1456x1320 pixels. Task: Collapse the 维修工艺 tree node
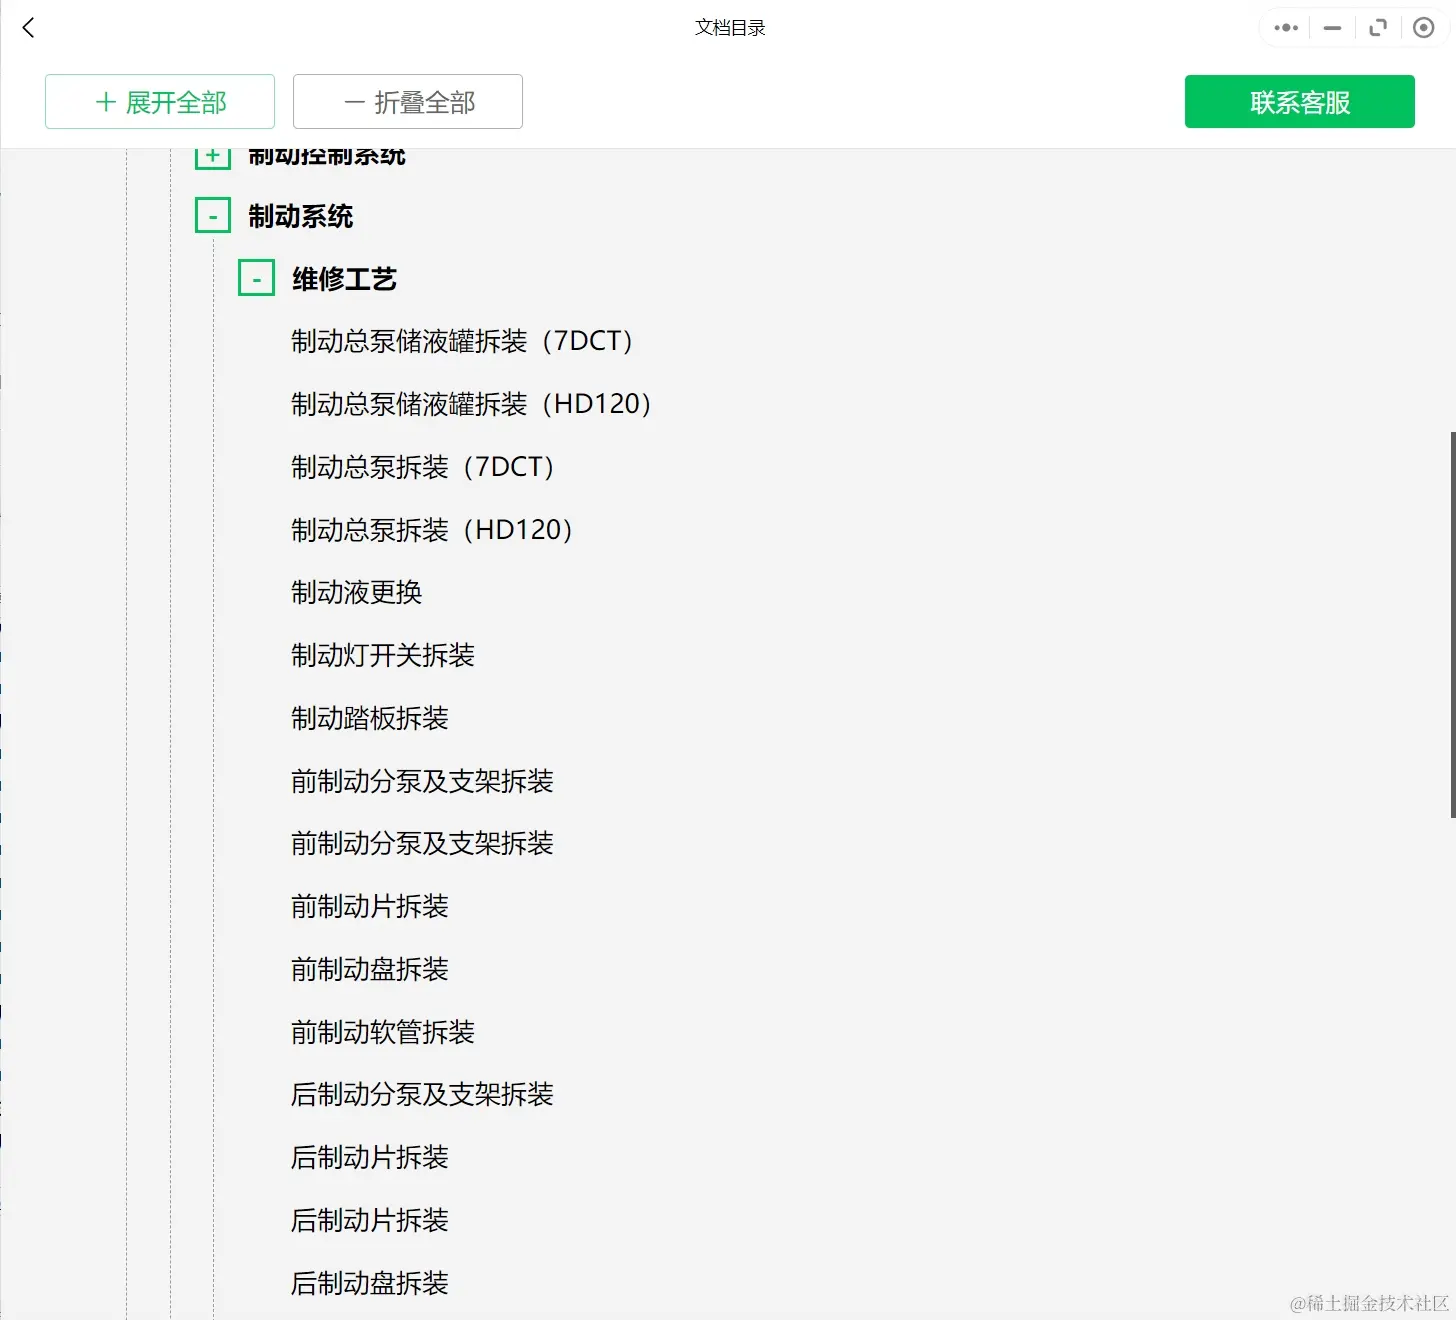[x=256, y=277]
